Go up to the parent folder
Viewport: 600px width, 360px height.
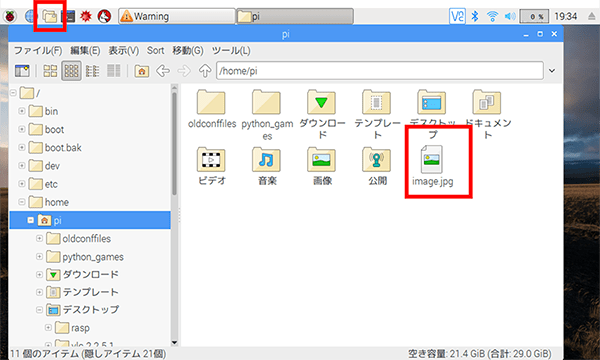205,71
